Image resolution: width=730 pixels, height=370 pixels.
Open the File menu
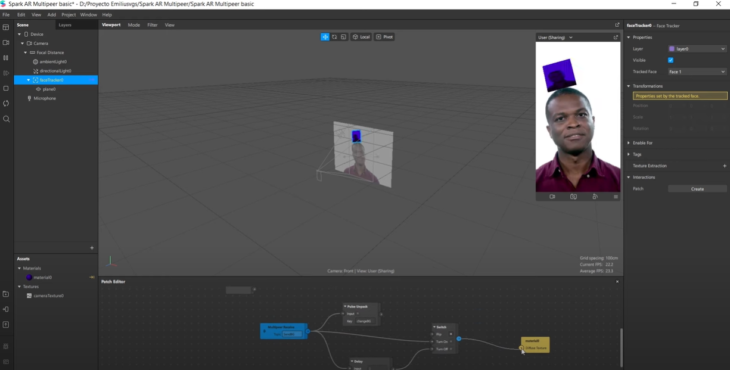[x=6, y=15]
